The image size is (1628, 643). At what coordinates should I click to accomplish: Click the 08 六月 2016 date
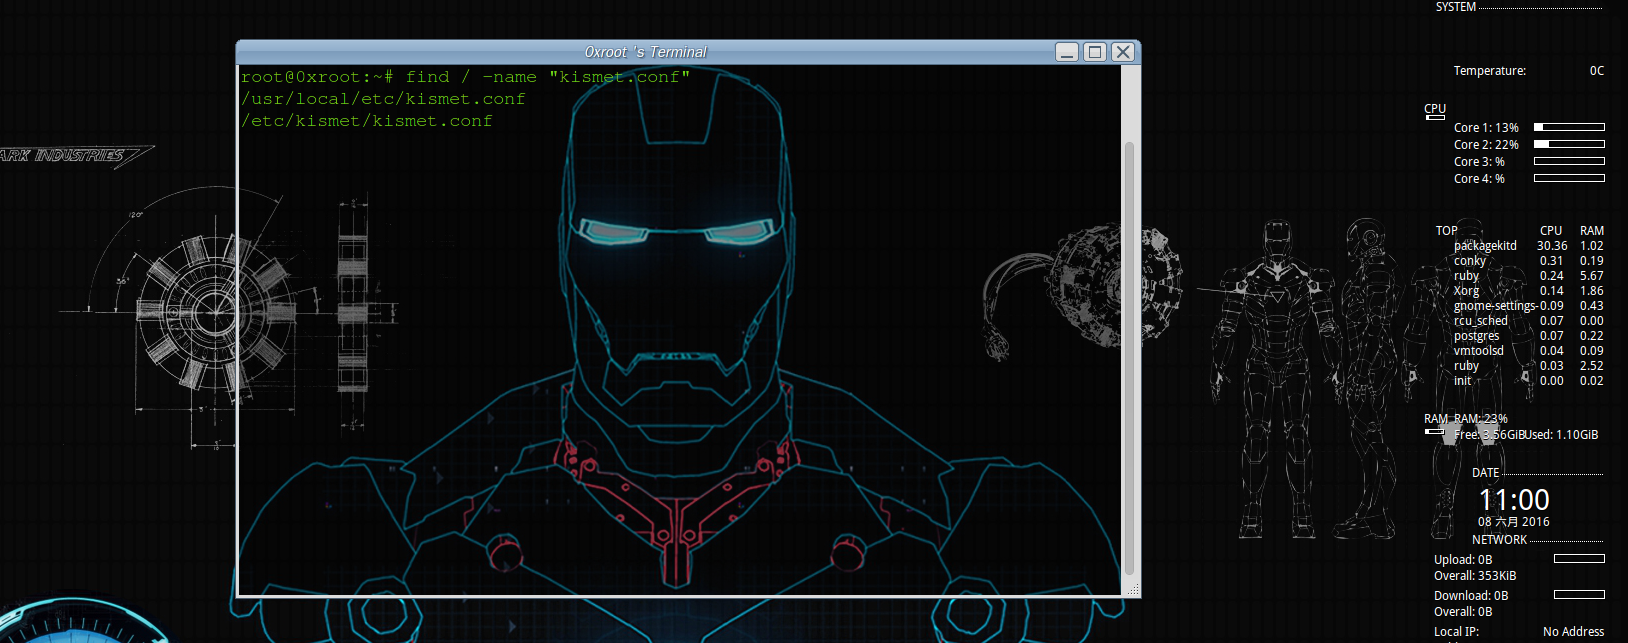coord(1514,522)
